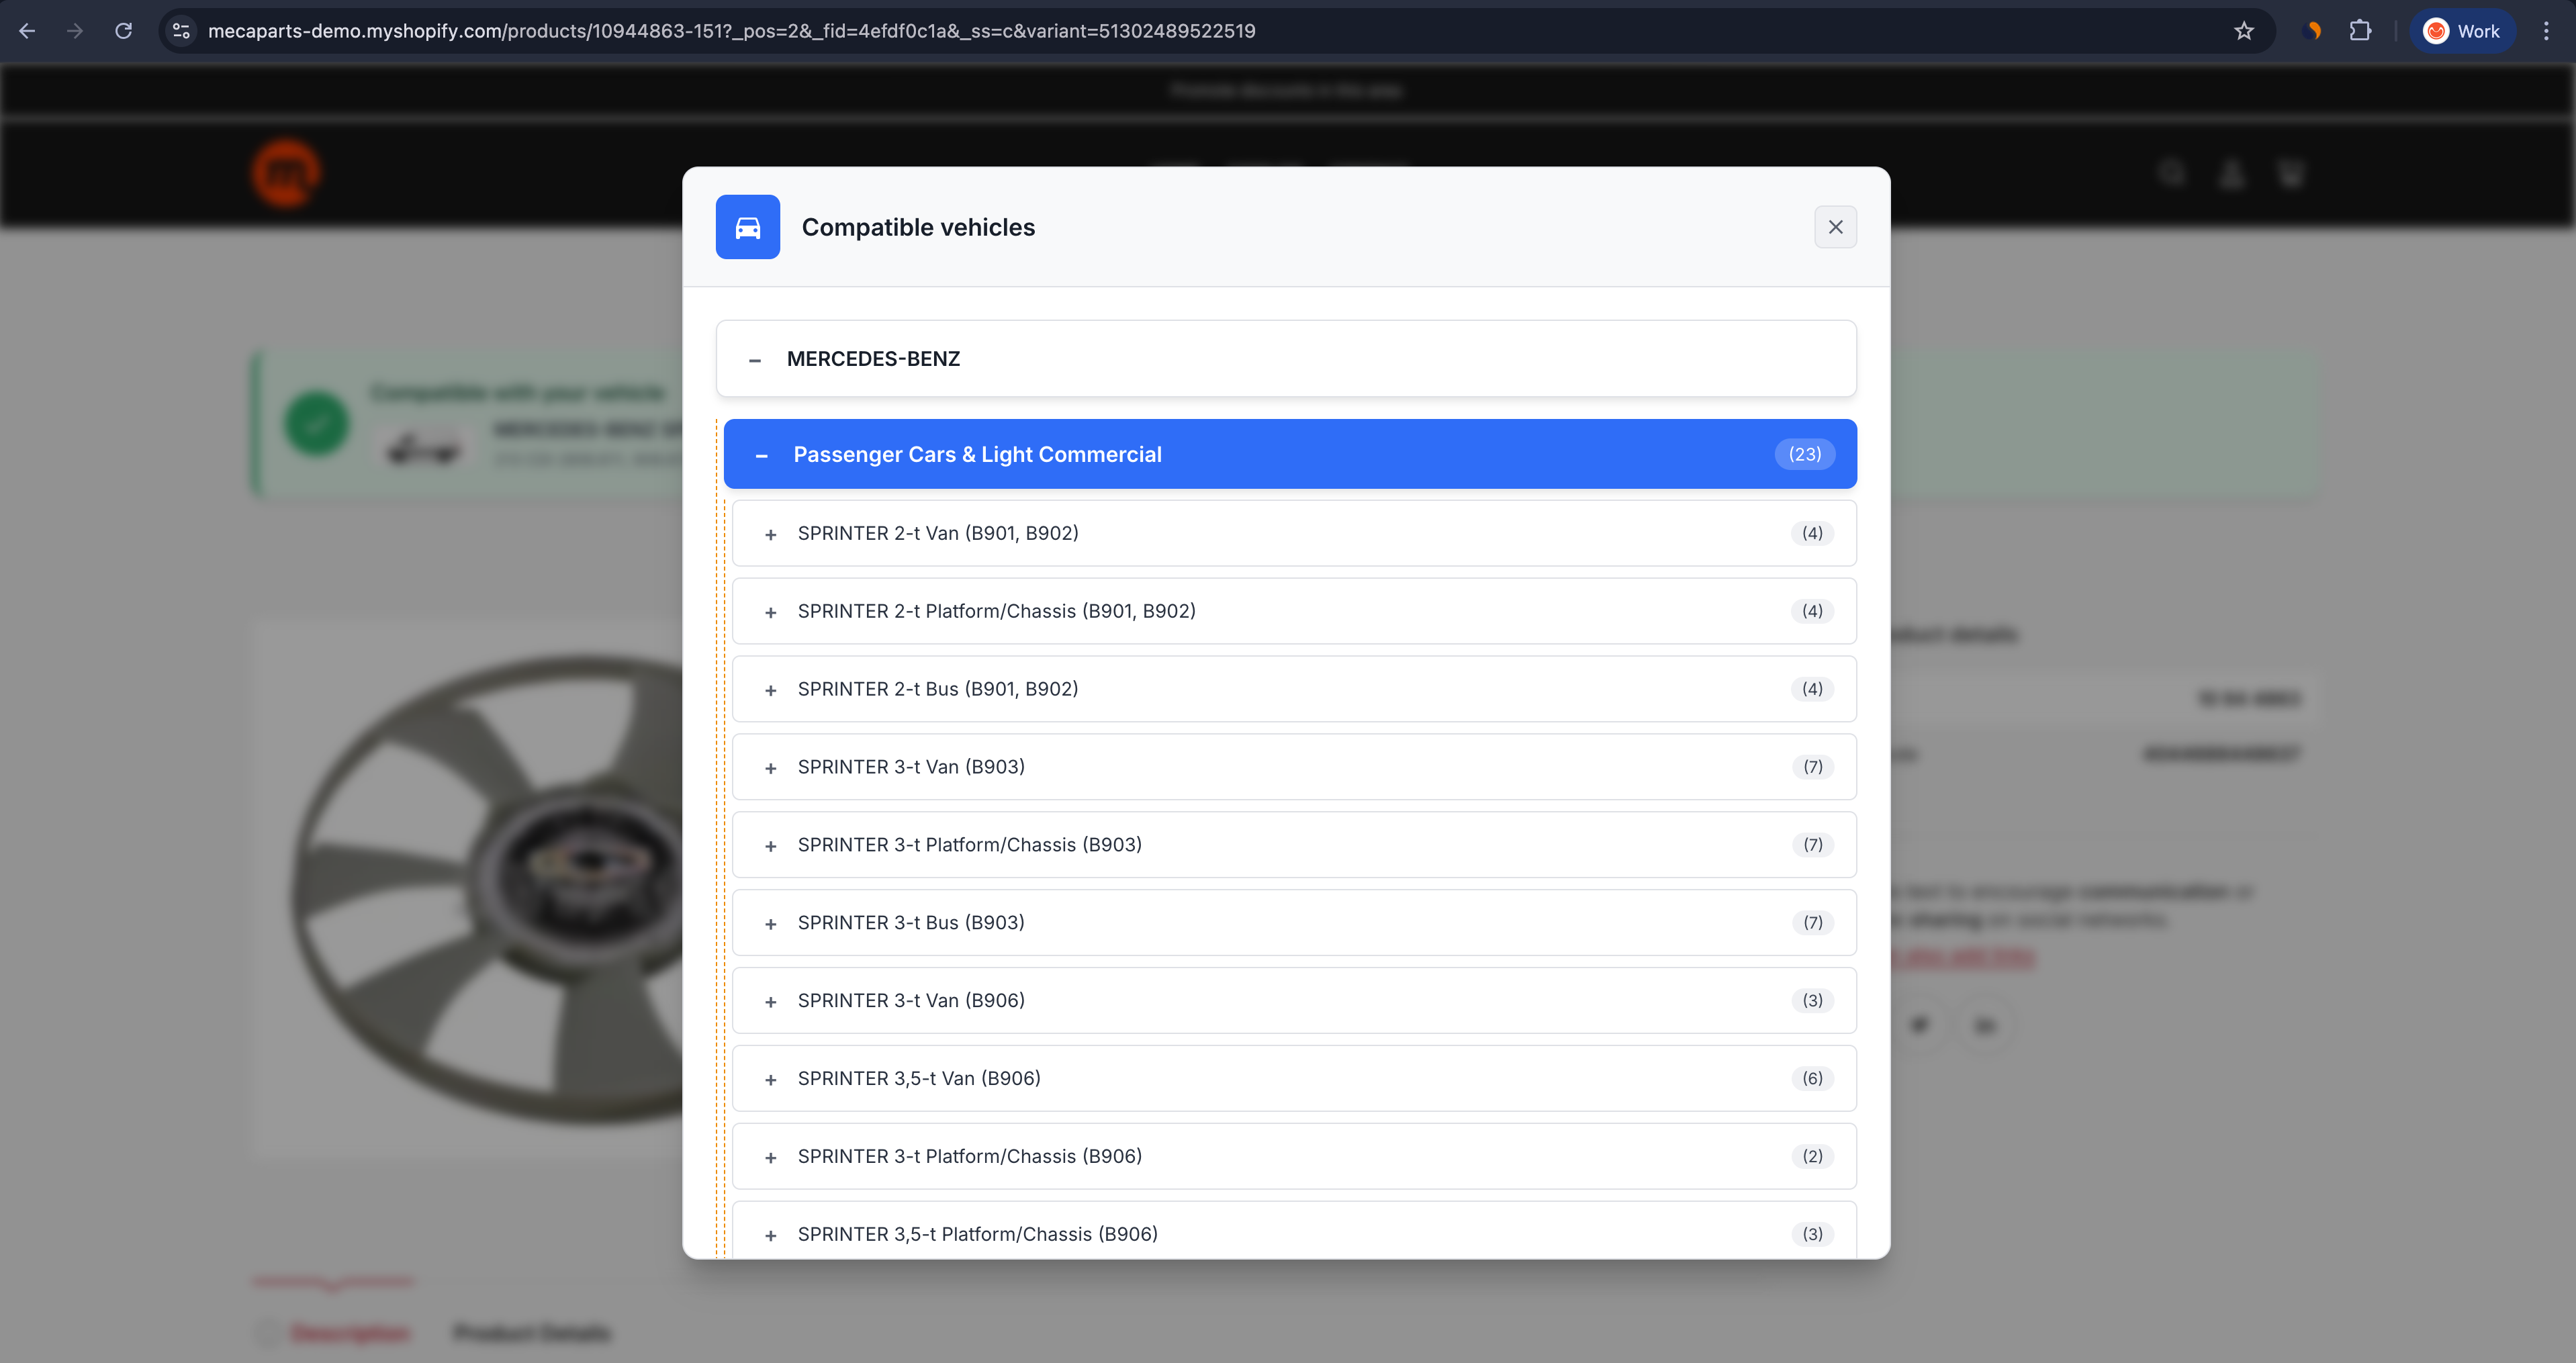The height and width of the screenshot is (1363, 2576).
Task: Open the browser extensions menu
Action: [2360, 31]
